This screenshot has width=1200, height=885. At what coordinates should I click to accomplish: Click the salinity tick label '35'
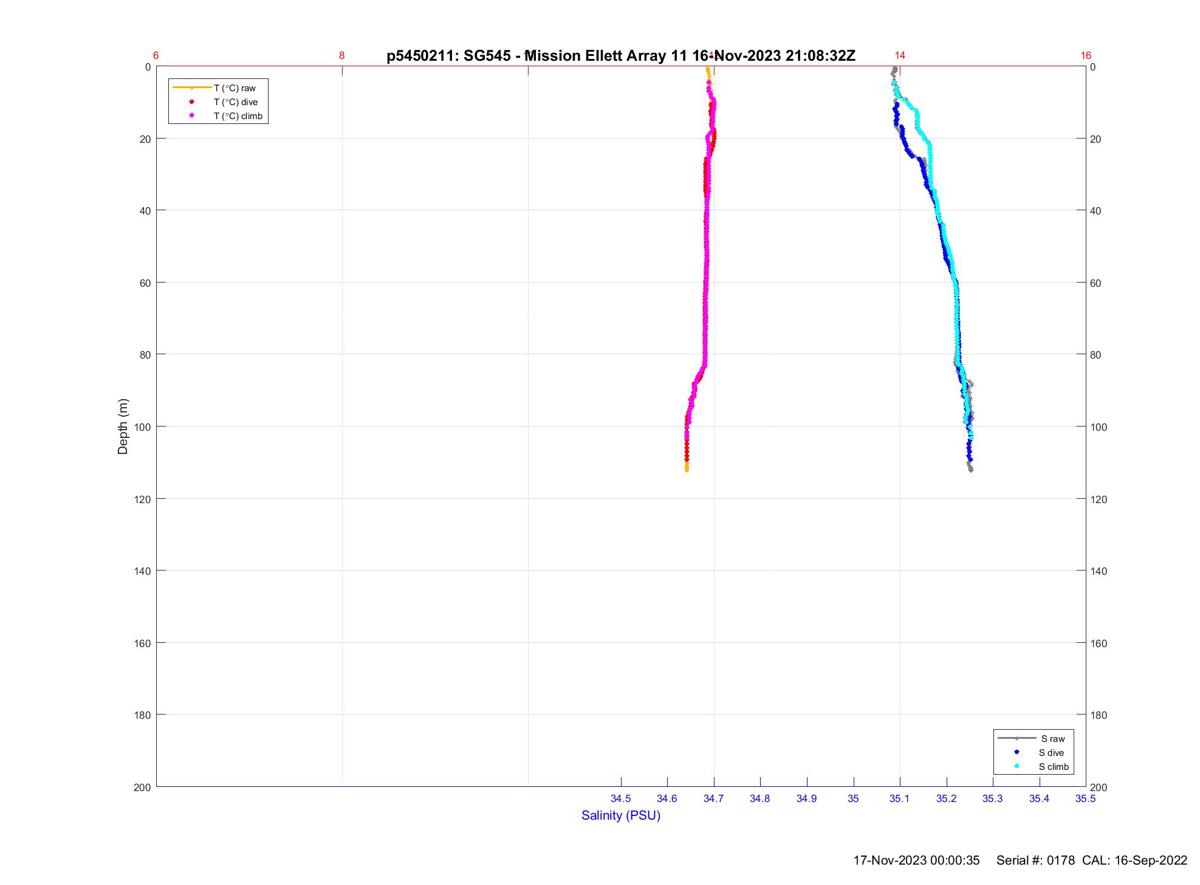click(x=853, y=799)
